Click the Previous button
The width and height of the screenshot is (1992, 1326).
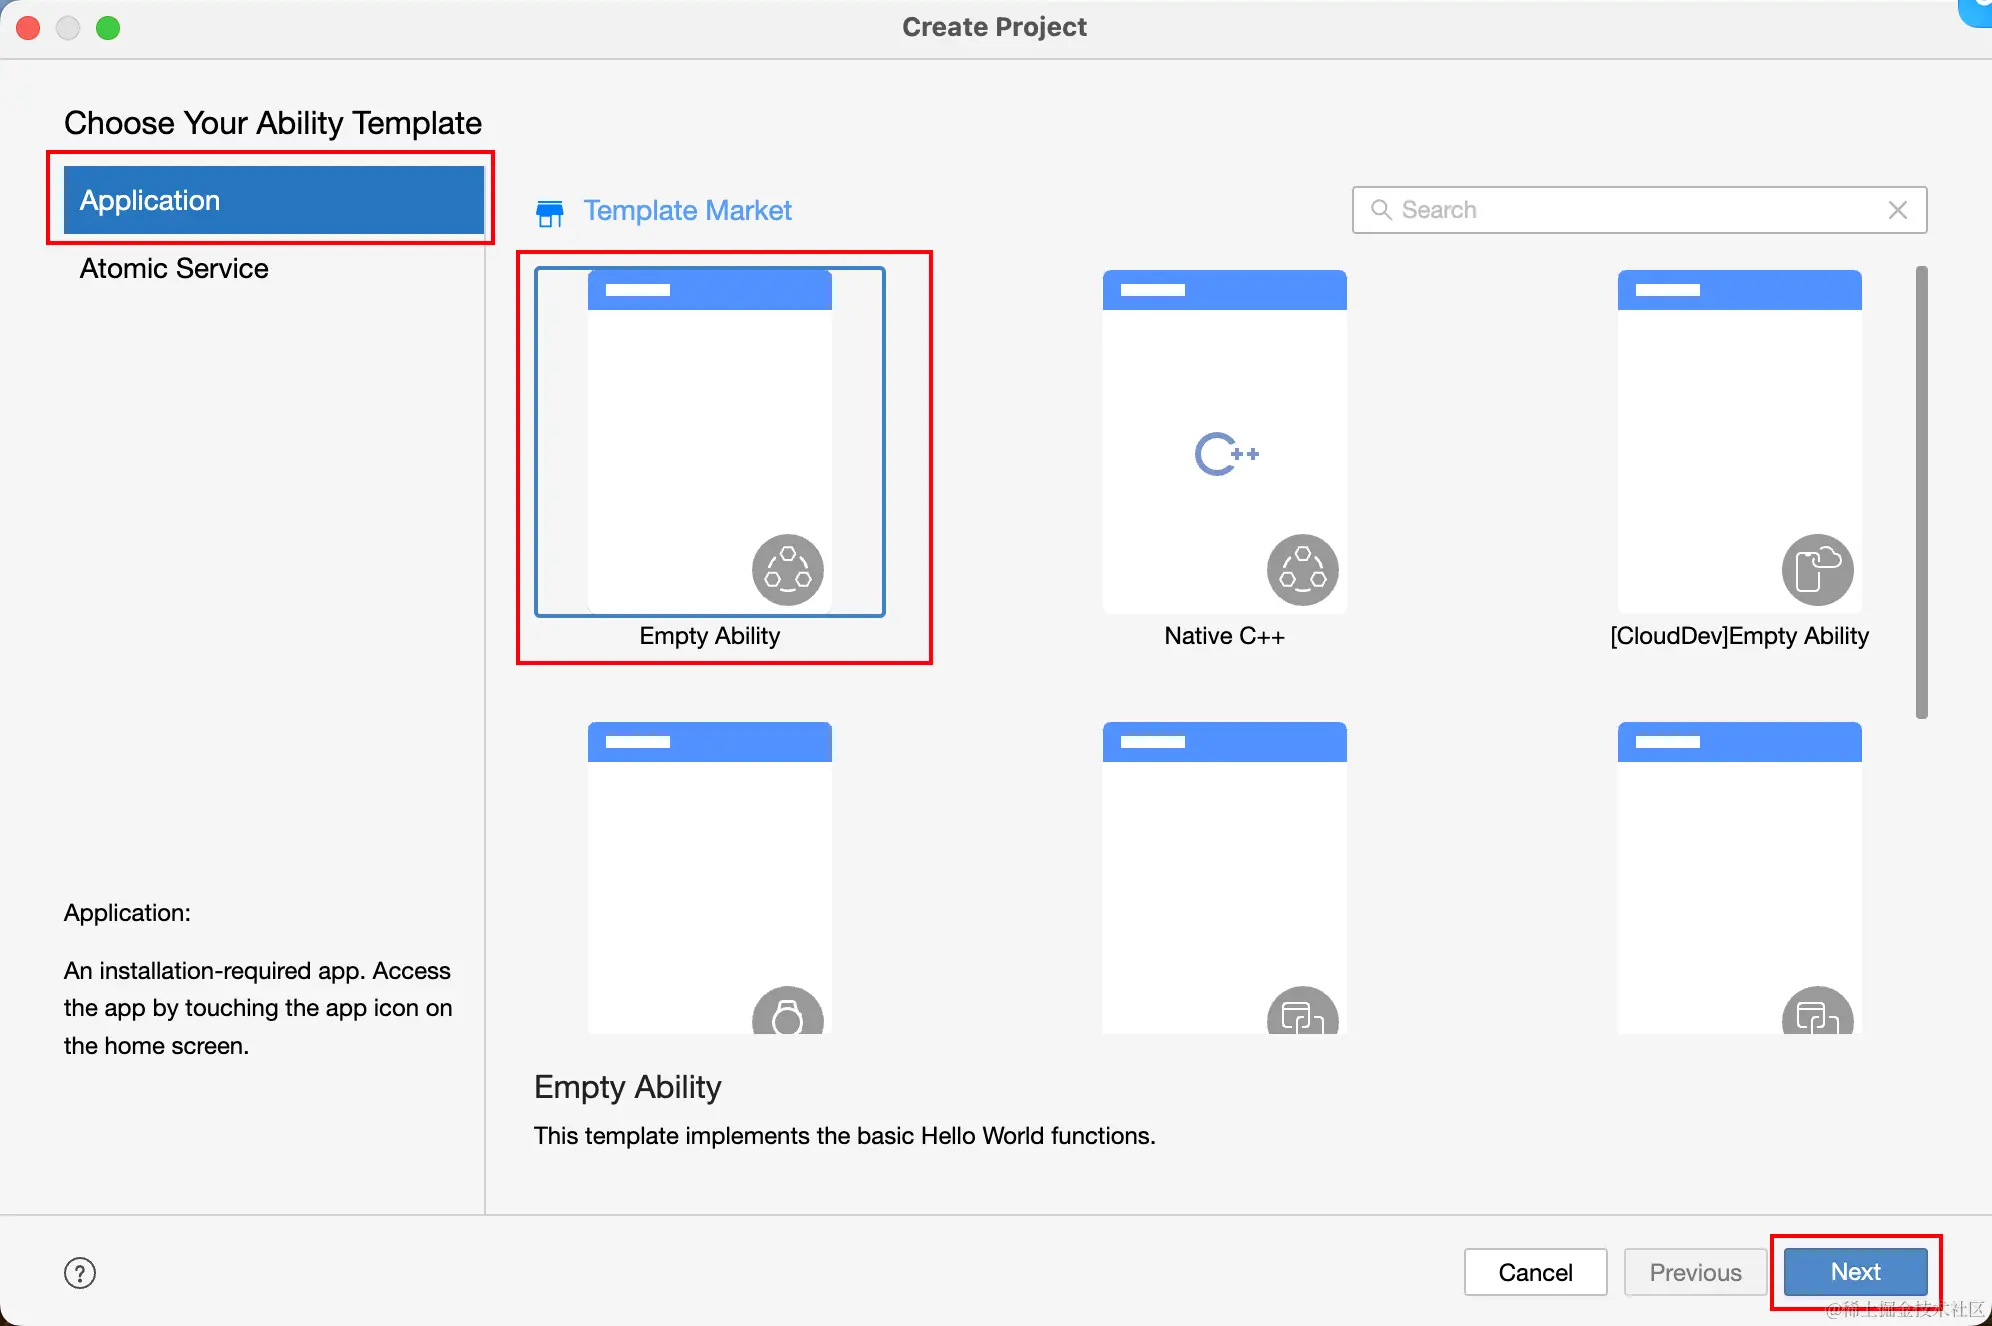[1695, 1272]
